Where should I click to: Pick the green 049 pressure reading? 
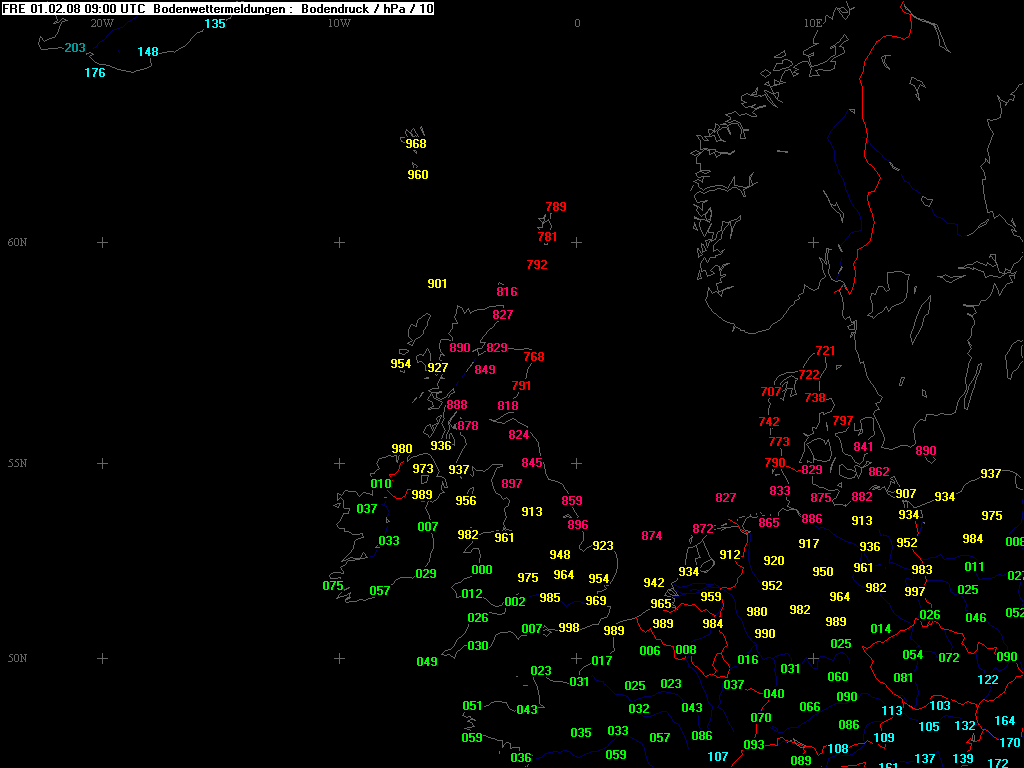point(427,662)
